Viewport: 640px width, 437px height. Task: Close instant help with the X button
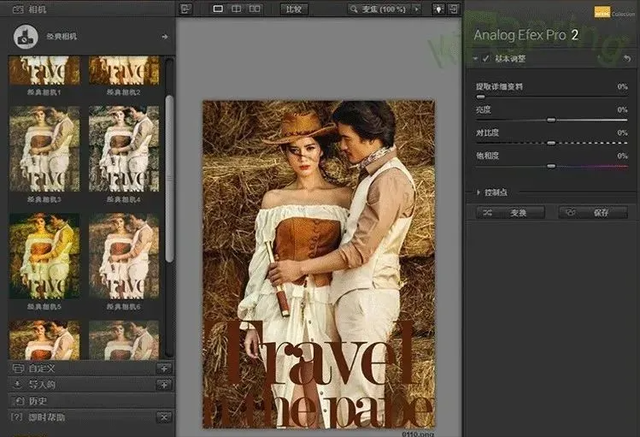click(164, 417)
